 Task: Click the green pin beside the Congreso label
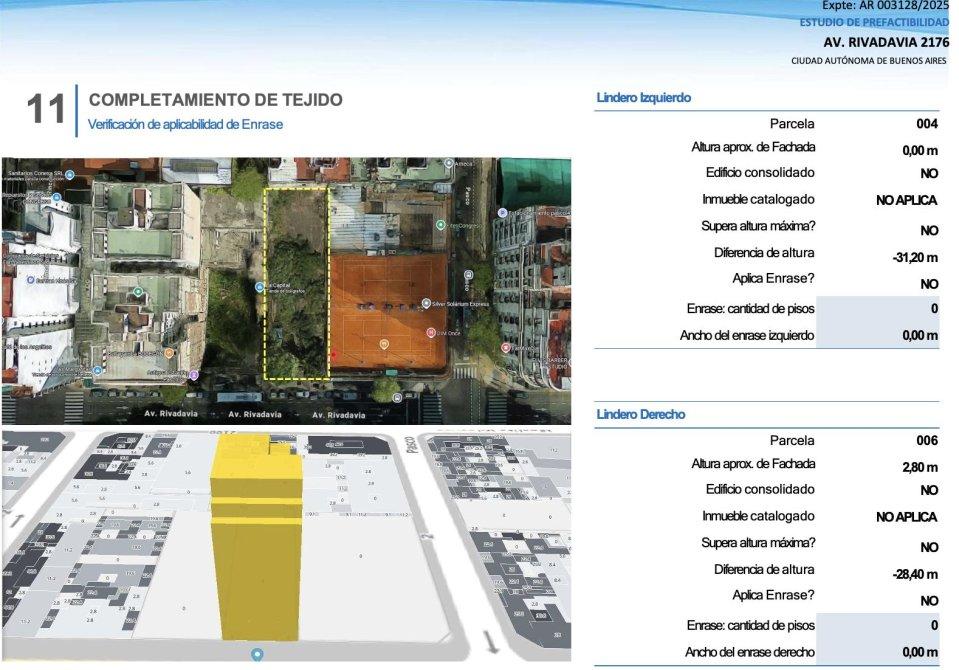(x=440, y=225)
